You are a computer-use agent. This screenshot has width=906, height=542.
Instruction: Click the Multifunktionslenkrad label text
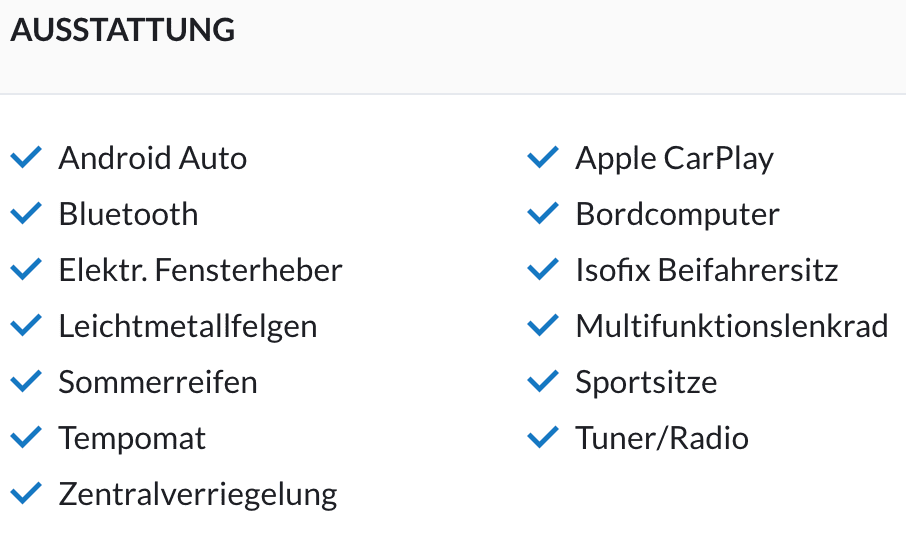pos(732,326)
